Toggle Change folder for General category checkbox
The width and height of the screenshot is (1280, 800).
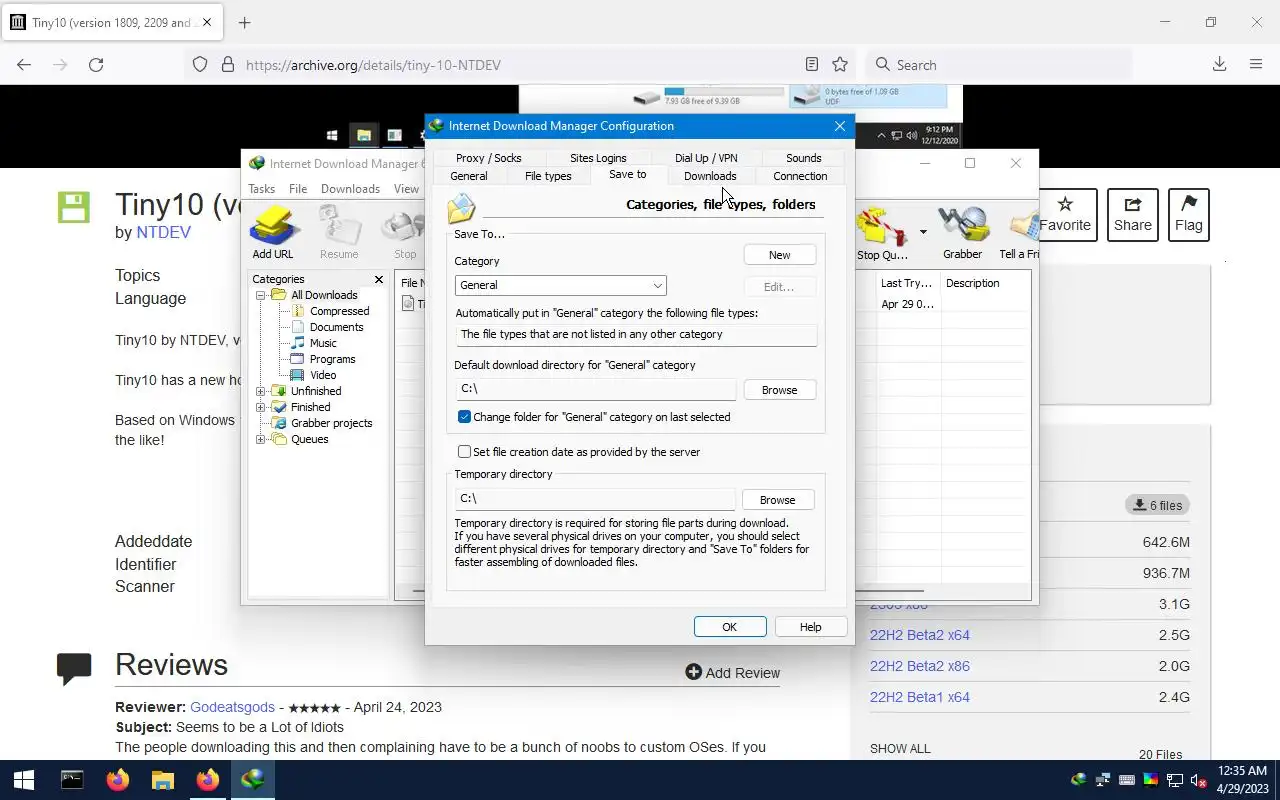(x=464, y=417)
